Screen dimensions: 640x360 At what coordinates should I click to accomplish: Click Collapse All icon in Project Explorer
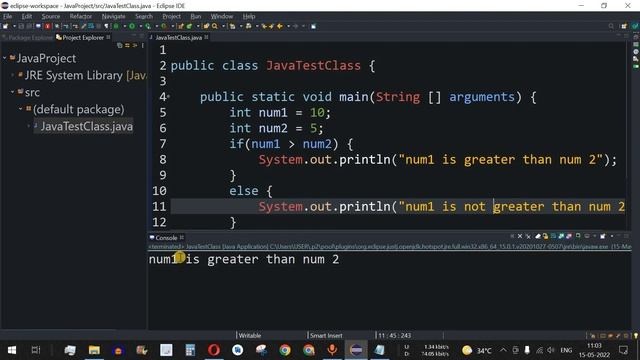(120, 45)
